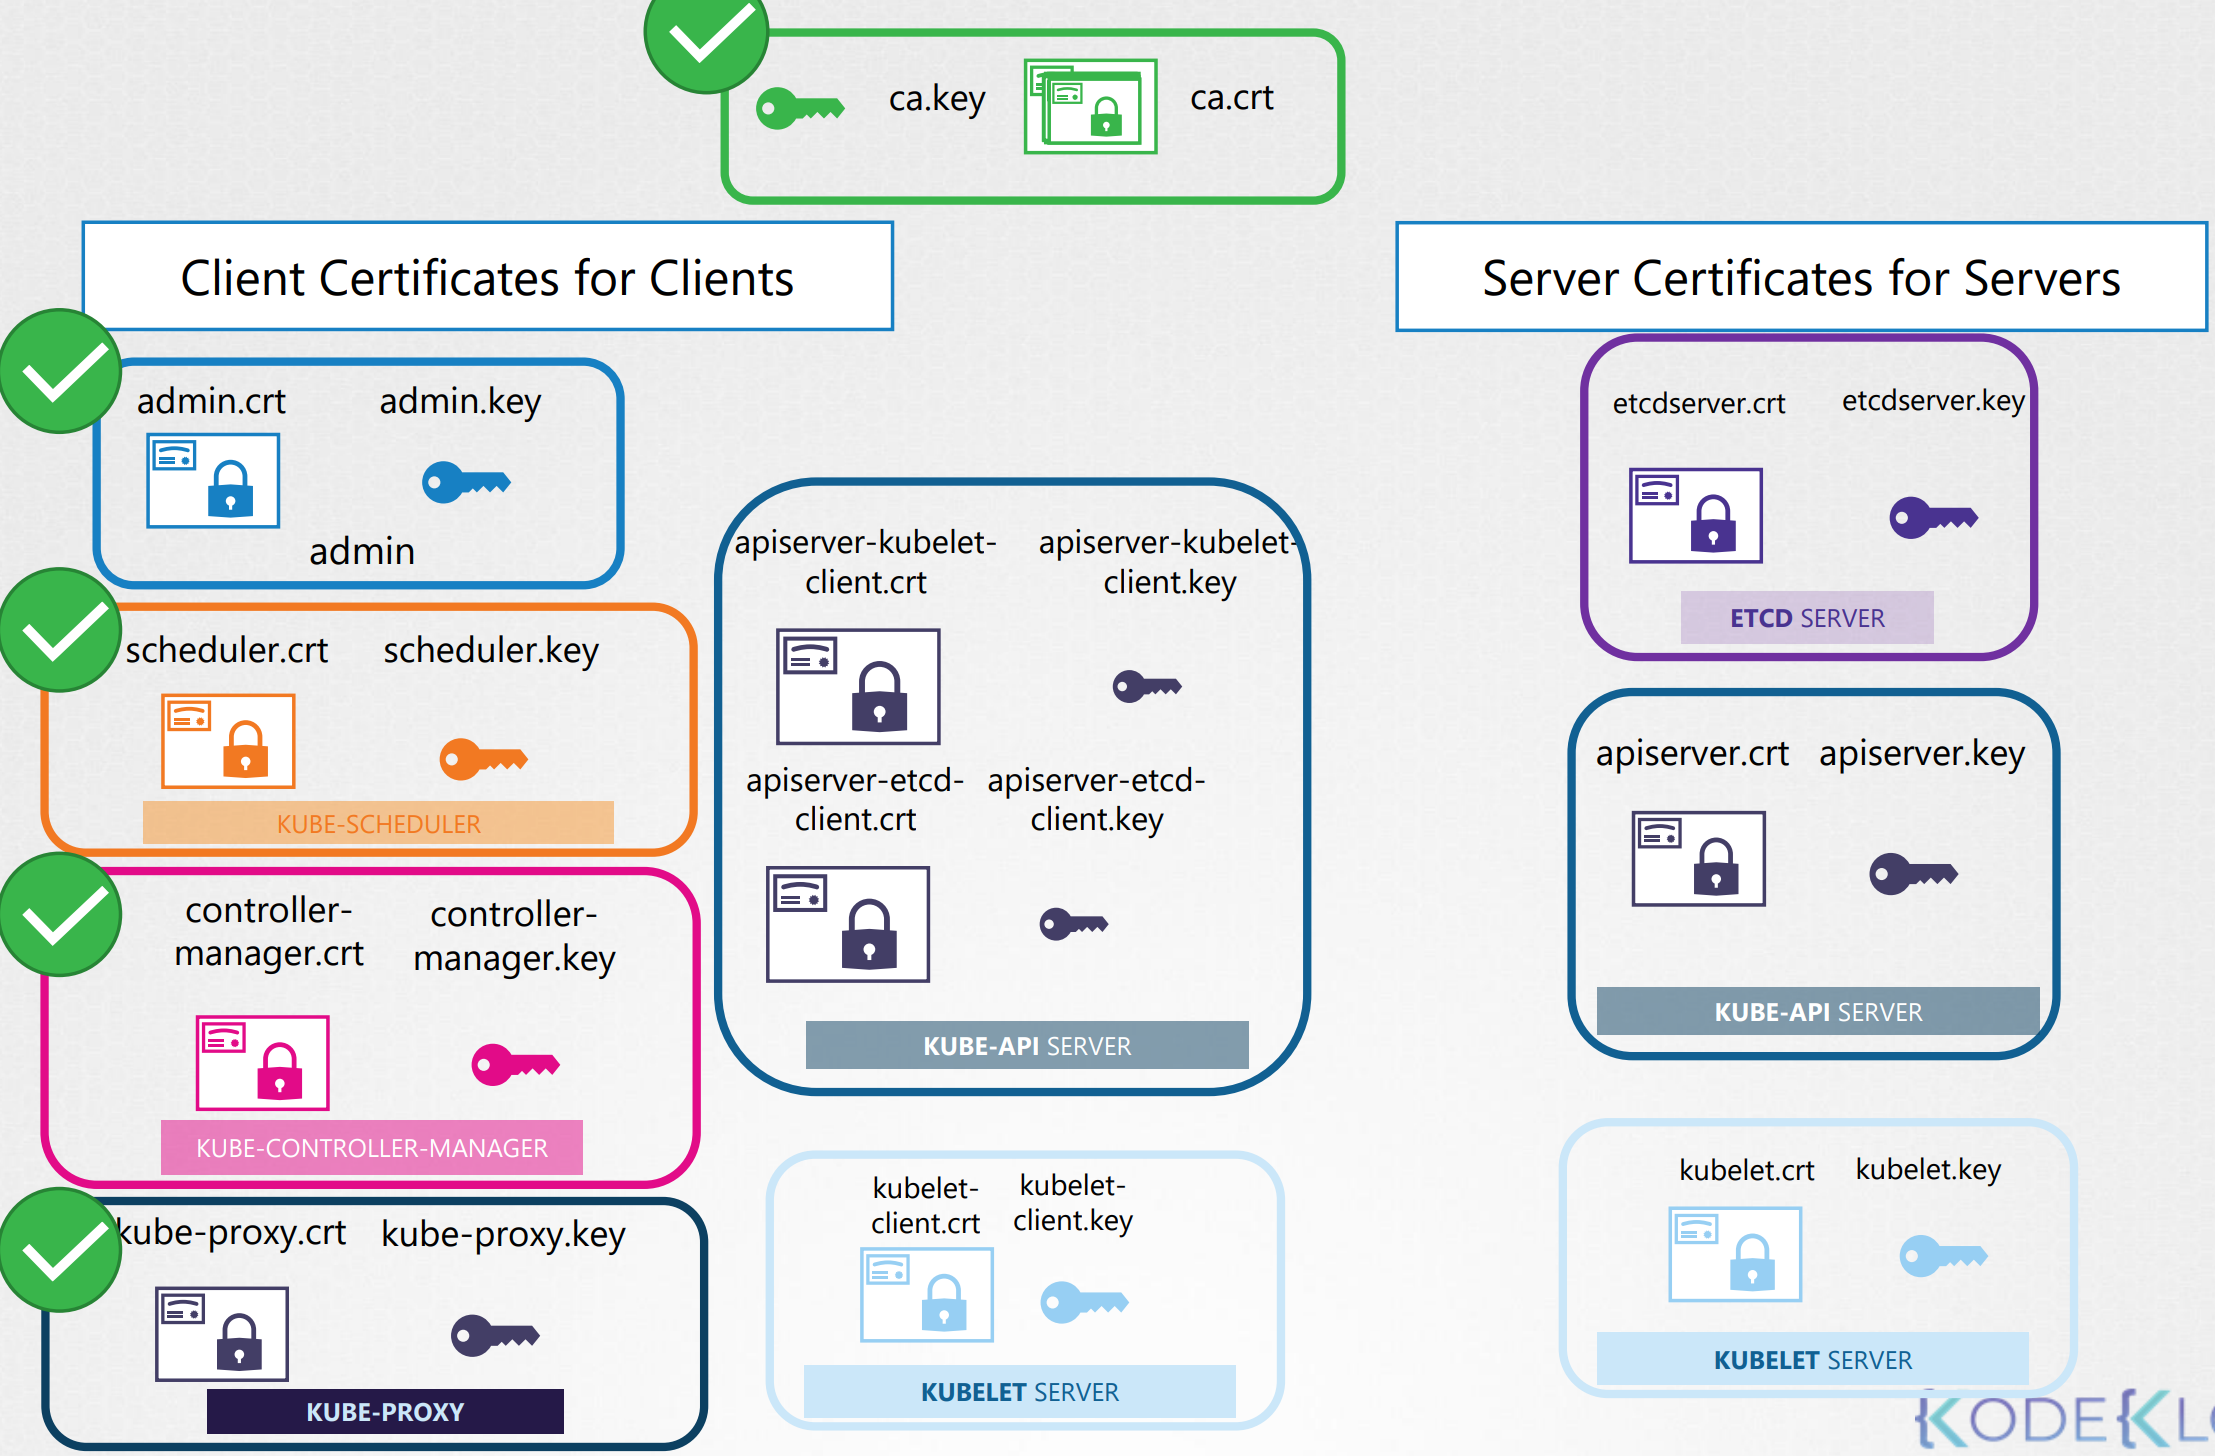Viewport: 2215px width, 1456px height.
Task: Click the KUBE-PROXY dark label
Action: (385, 1412)
